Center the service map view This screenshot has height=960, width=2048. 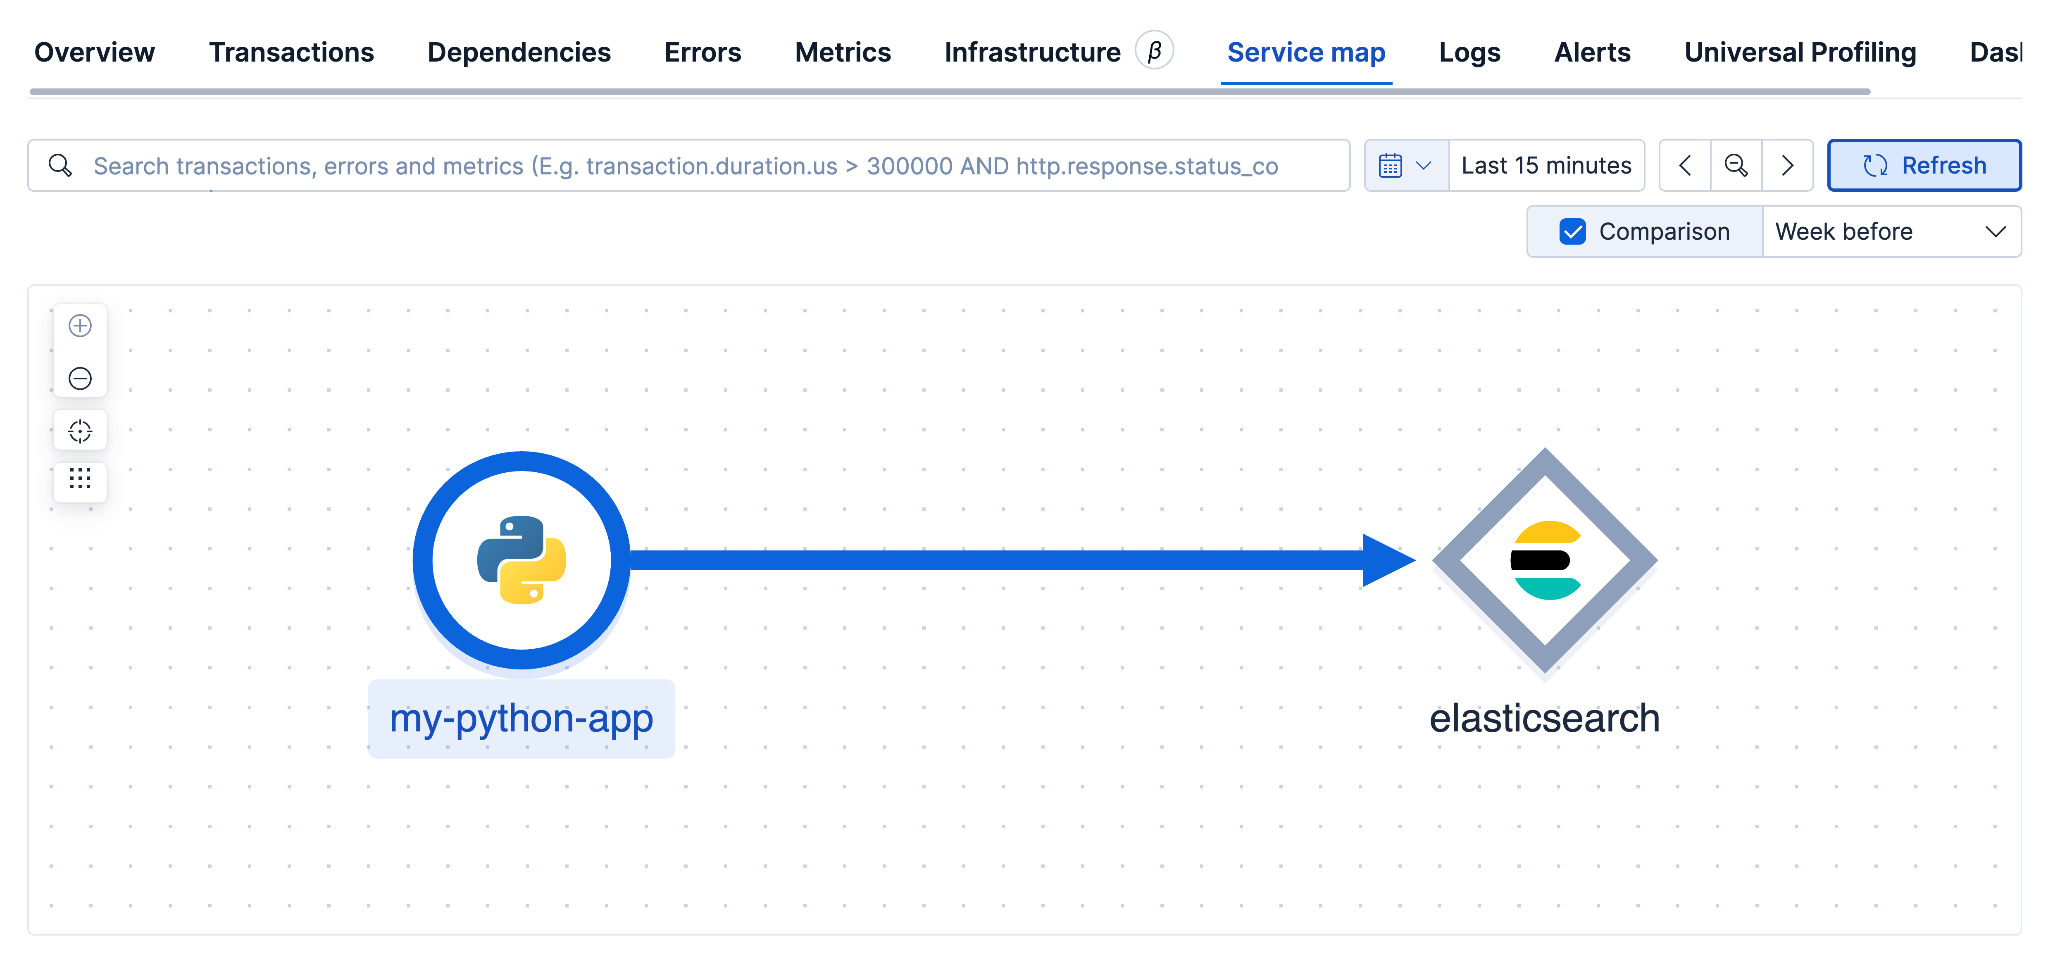[80, 431]
